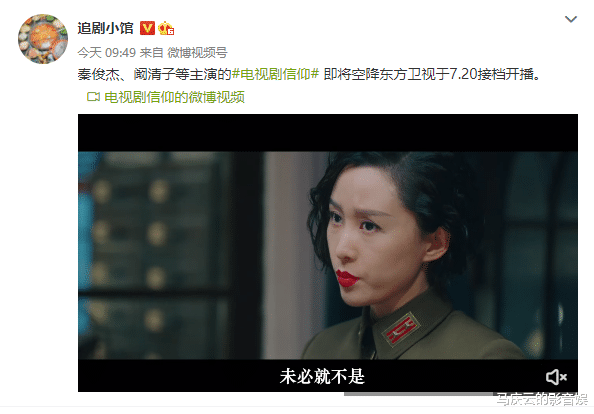The height and width of the screenshot is (414, 594).
Task: Open the 电视剧信仰的微博视频 link
Action: (x=174, y=97)
